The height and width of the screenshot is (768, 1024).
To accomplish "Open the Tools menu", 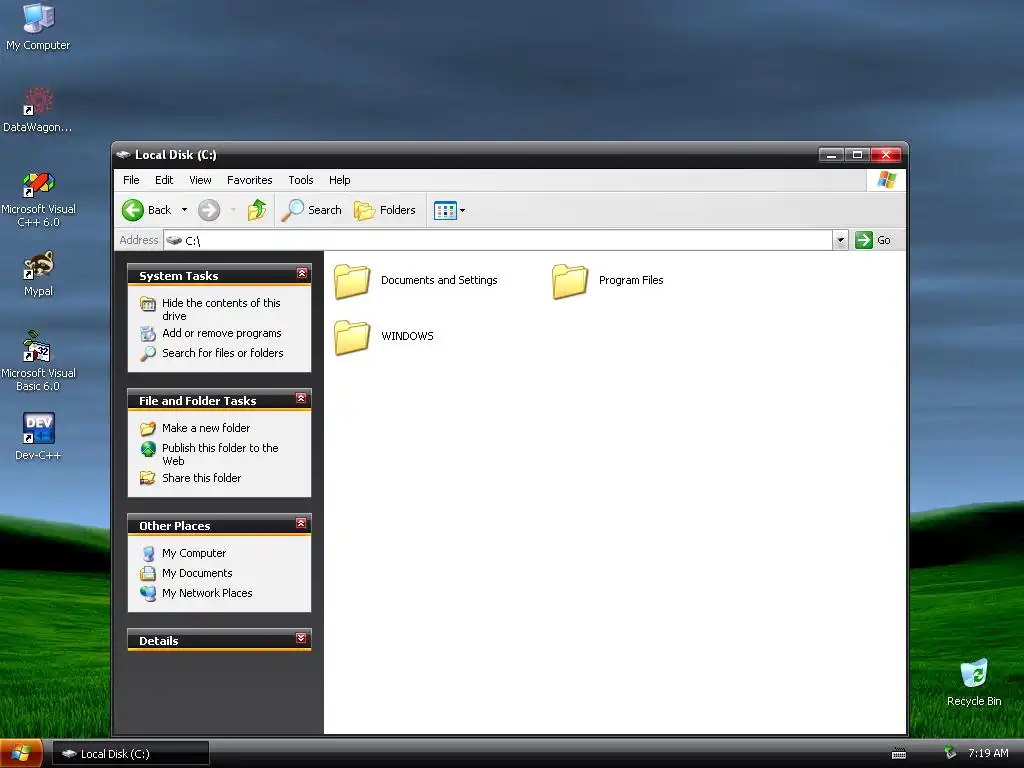I will [301, 180].
